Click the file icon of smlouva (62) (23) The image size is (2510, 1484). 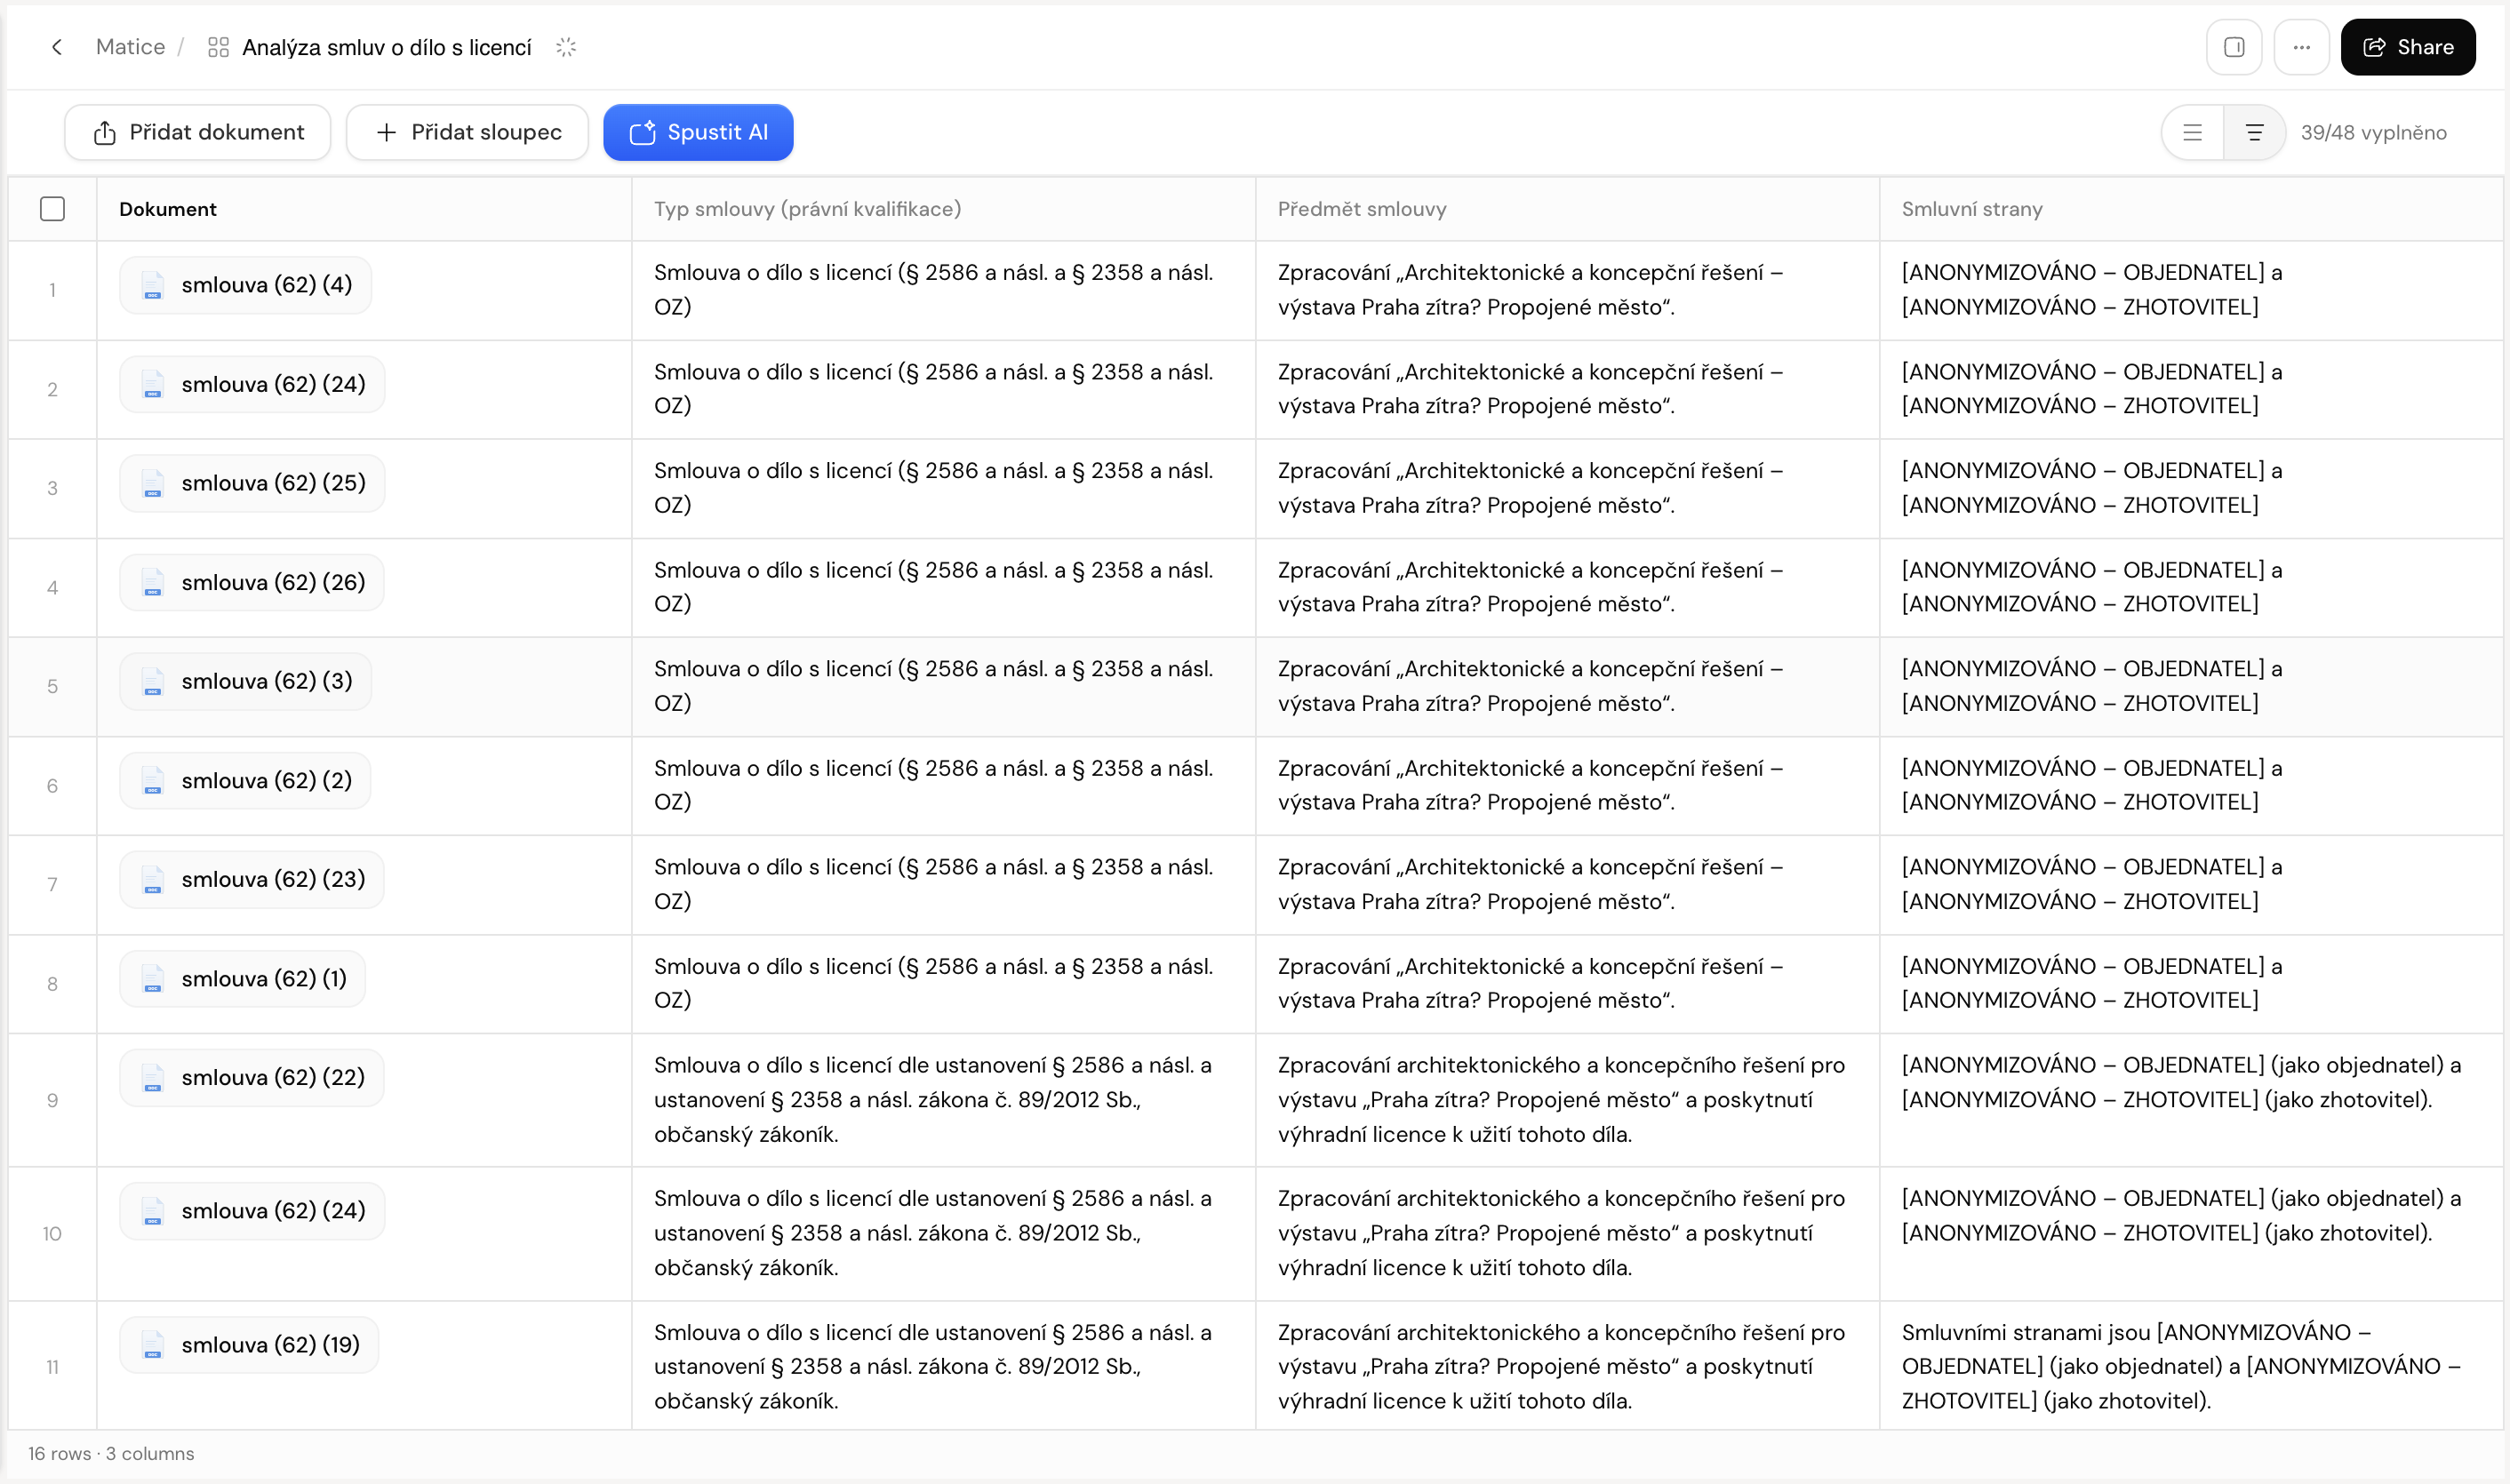(x=152, y=879)
